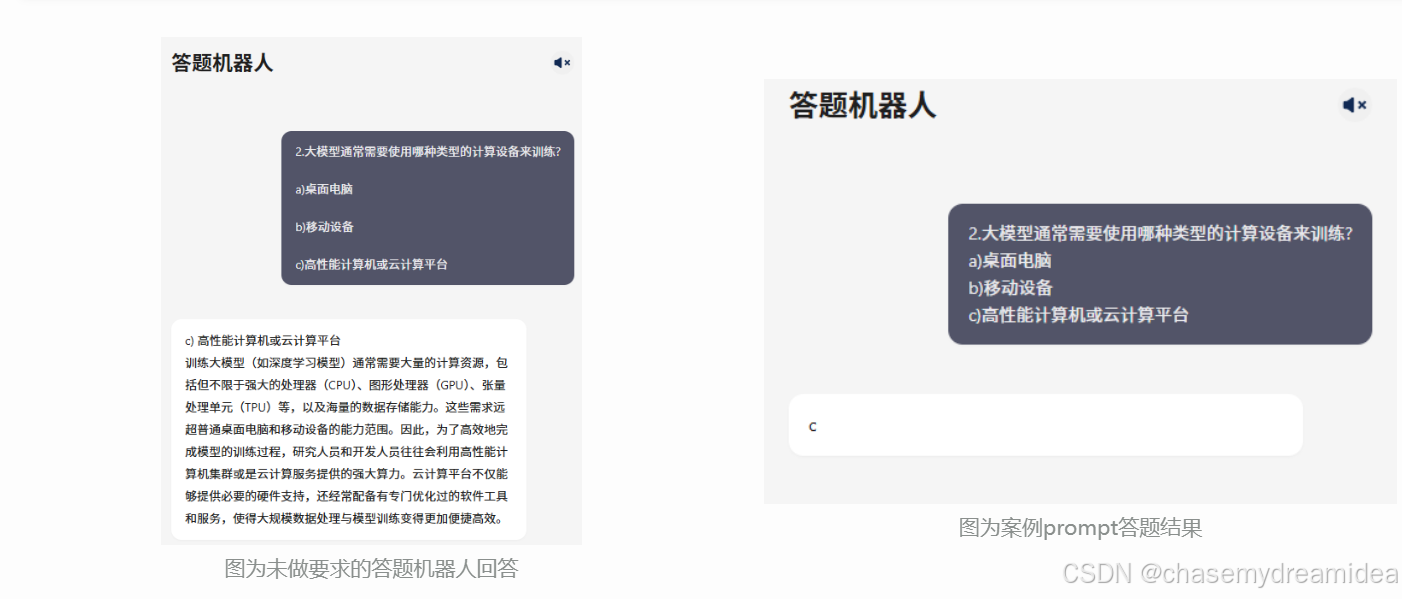Click option 'a)桌面电脑' in right panel
This screenshot has width=1402, height=599.
[1010, 261]
